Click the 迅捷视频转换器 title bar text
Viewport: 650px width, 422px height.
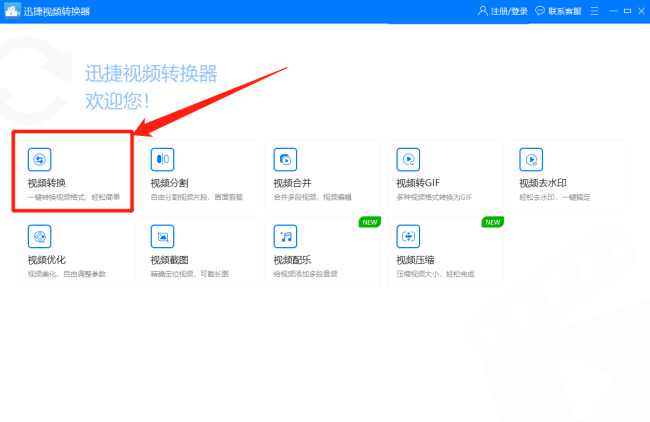point(57,11)
